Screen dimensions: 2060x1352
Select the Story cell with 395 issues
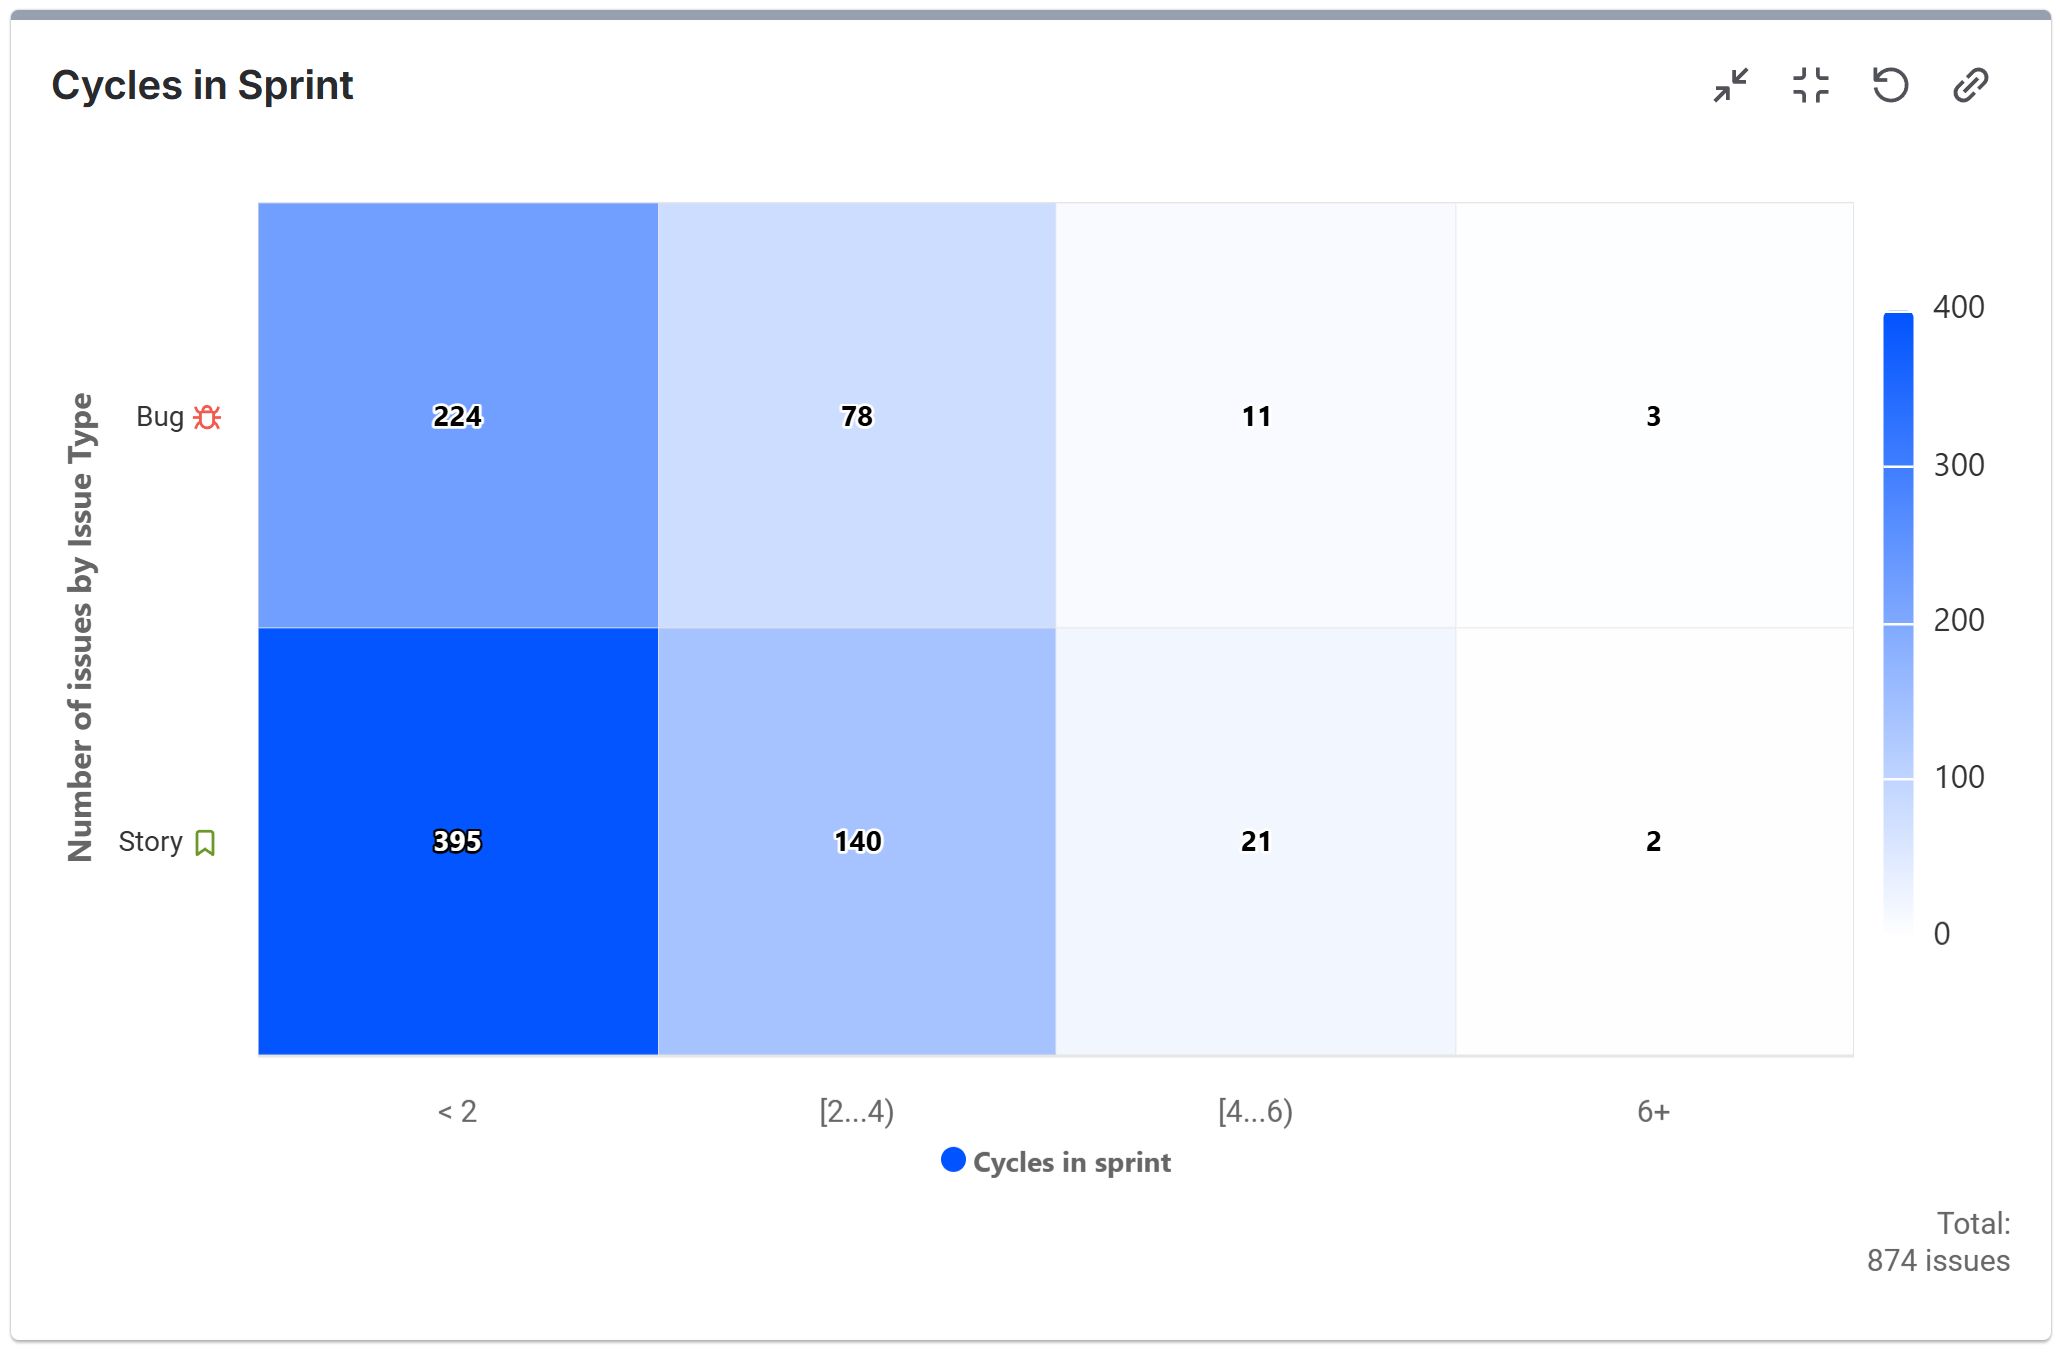pos(457,842)
